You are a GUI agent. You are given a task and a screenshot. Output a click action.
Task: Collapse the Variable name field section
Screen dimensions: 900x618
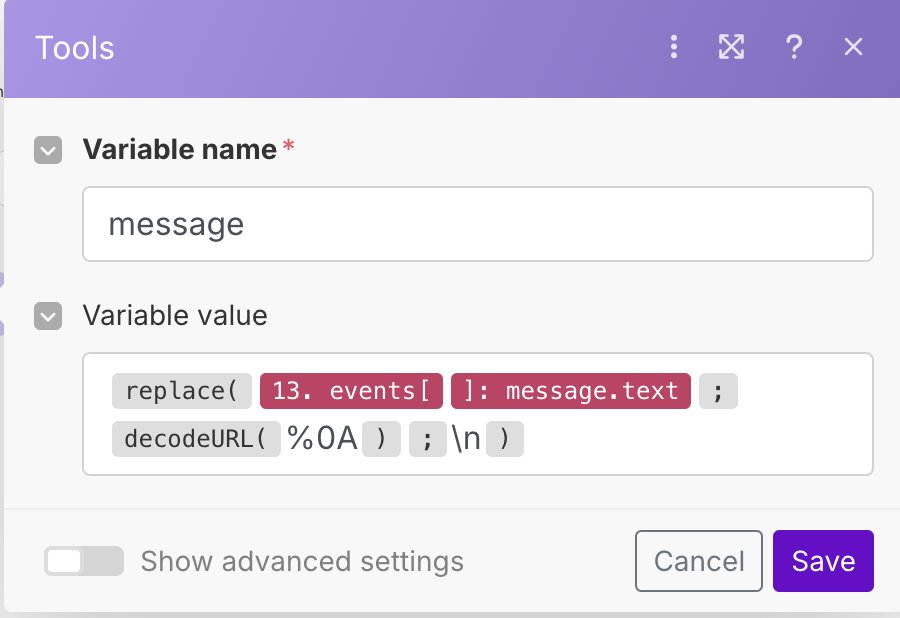(x=48, y=150)
